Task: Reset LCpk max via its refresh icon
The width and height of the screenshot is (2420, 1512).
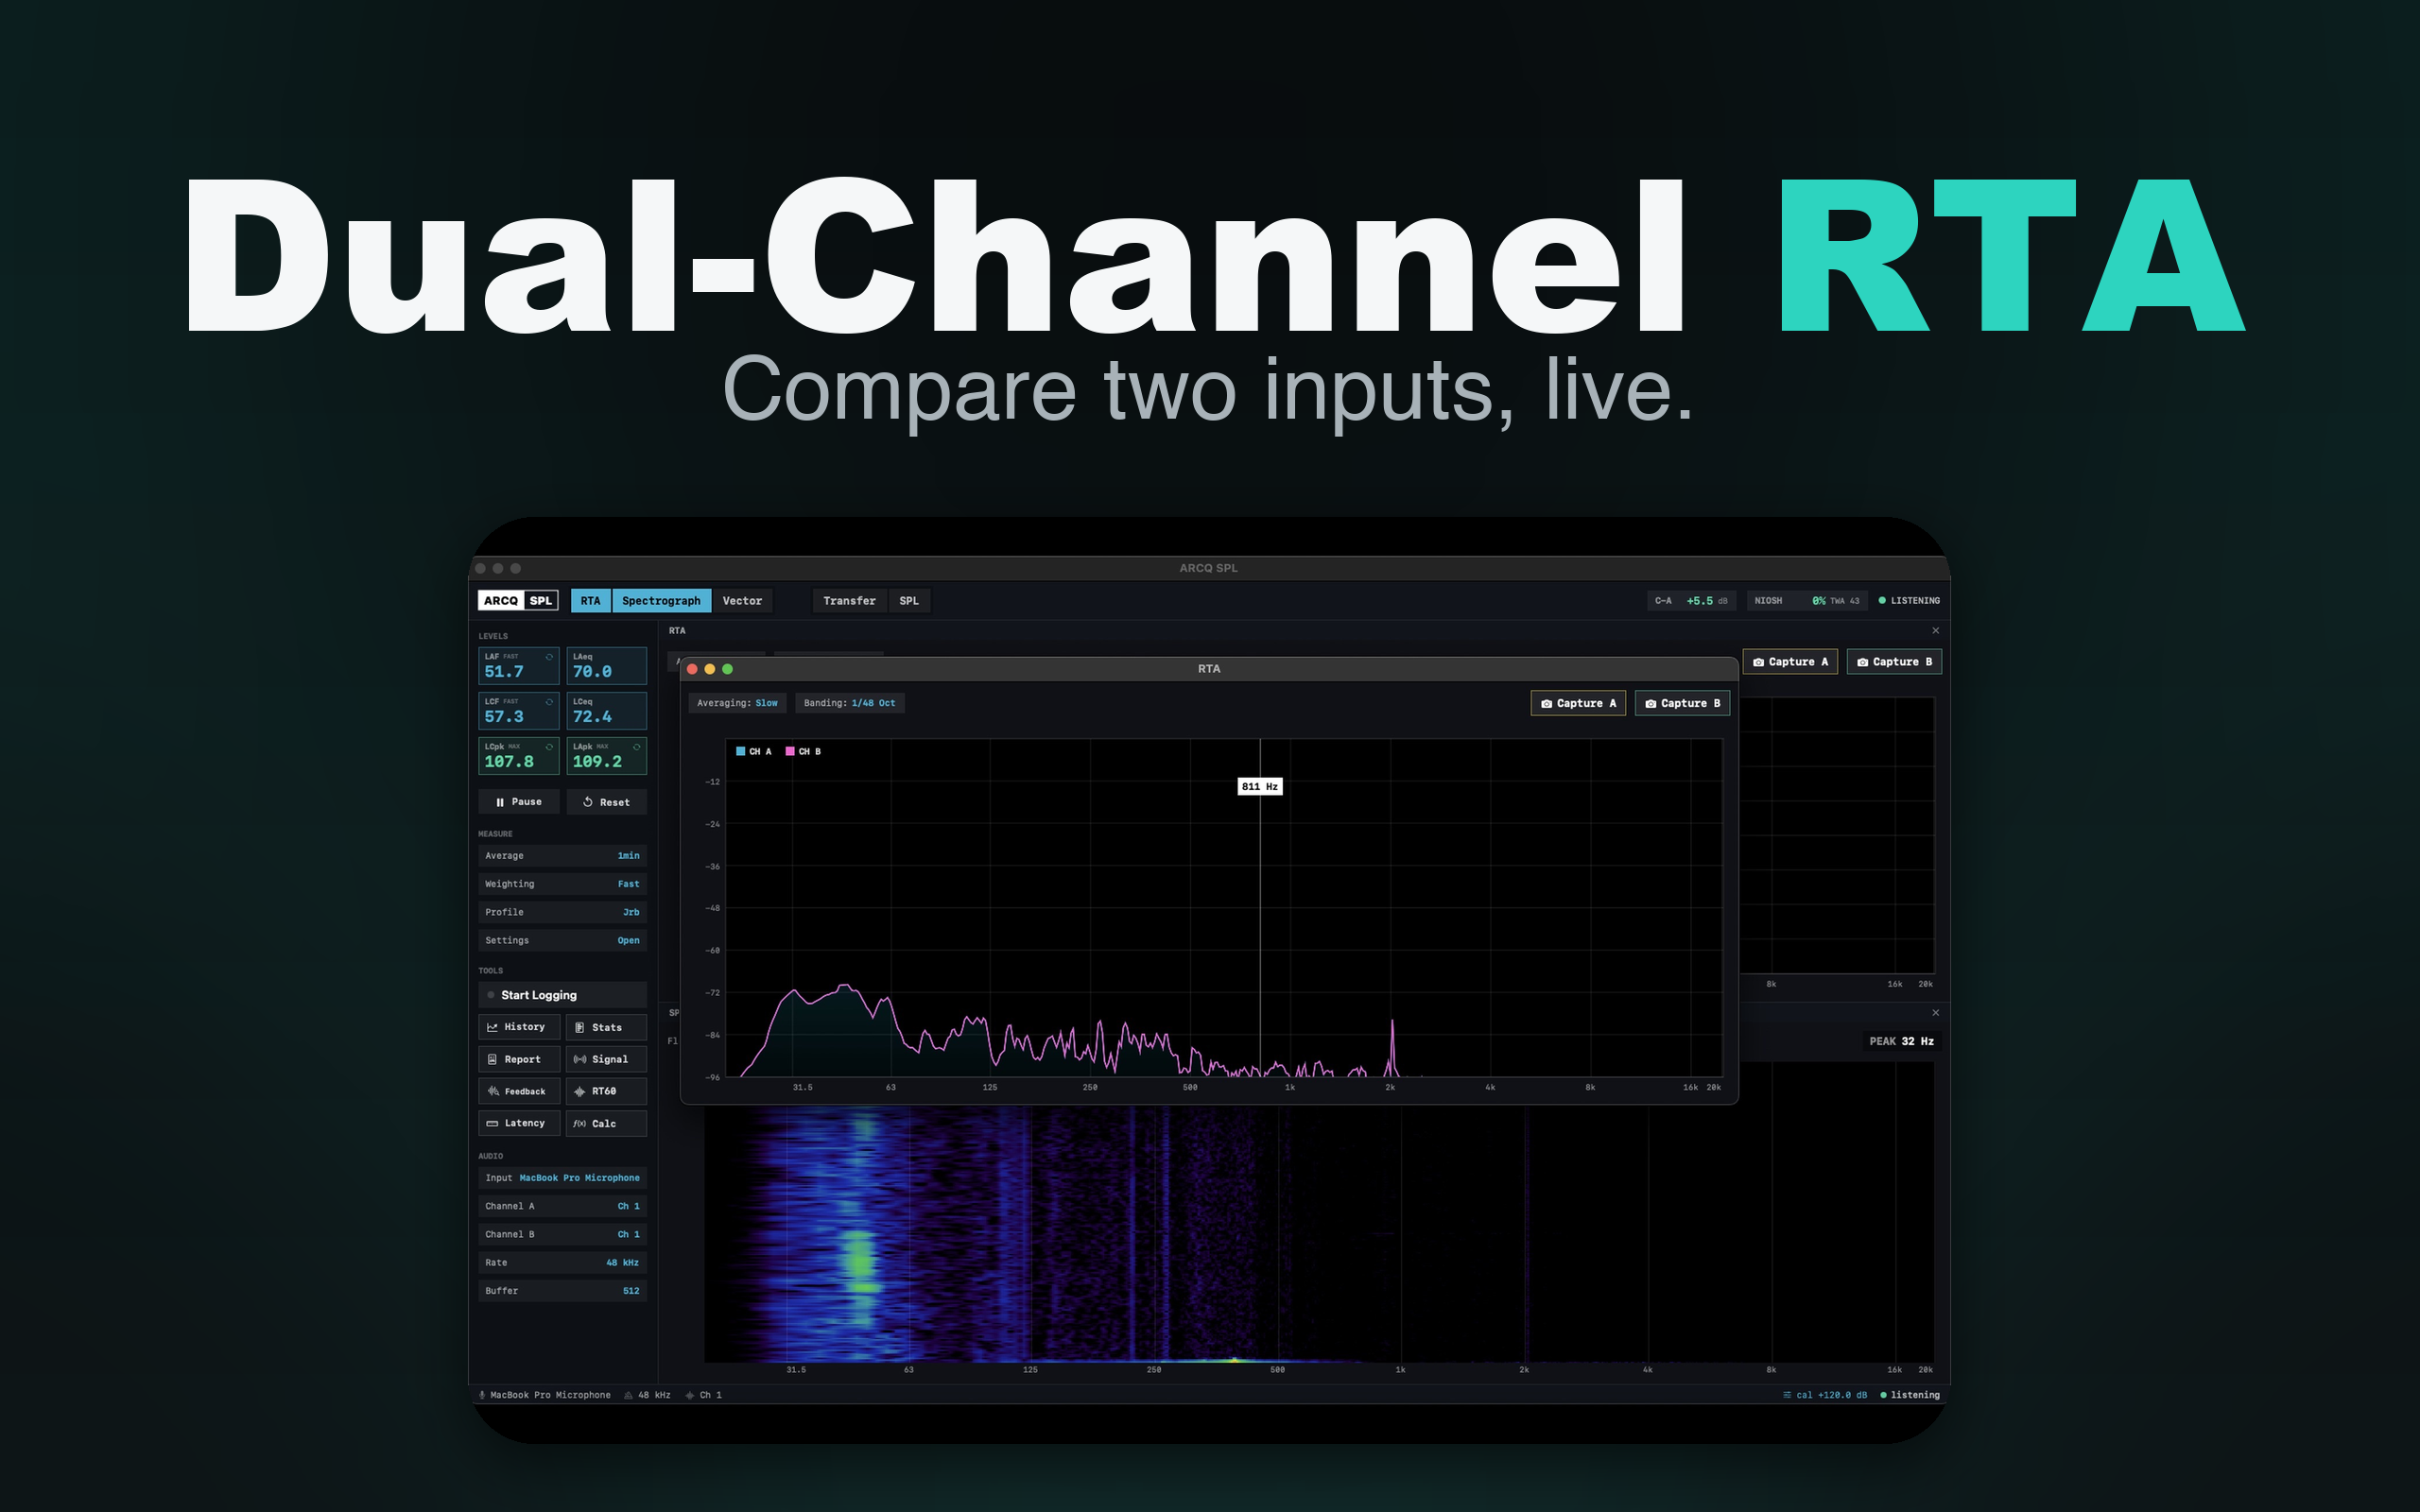Action: tap(549, 747)
